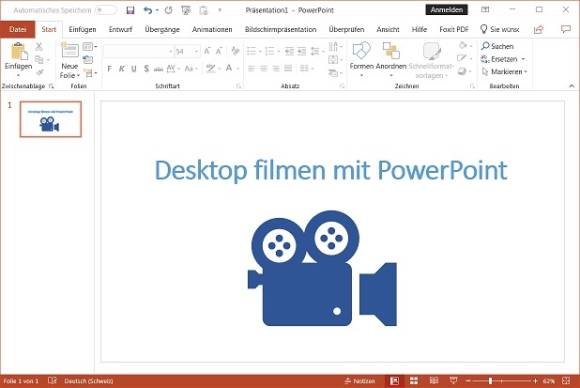Apply text shadow with the S button
The height and width of the screenshot is (388, 580).
pyautogui.click(x=146, y=69)
